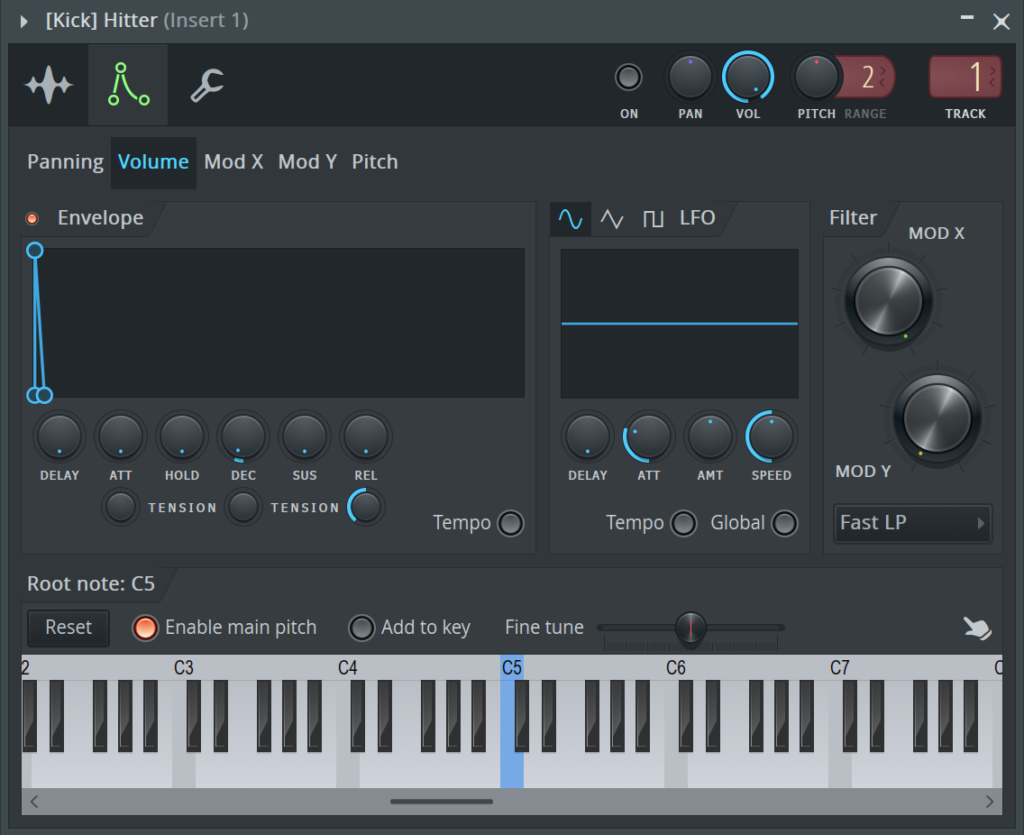1024x835 pixels.
Task: Minimize the Hitter plugin window
Action: pyautogui.click(x=967, y=18)
